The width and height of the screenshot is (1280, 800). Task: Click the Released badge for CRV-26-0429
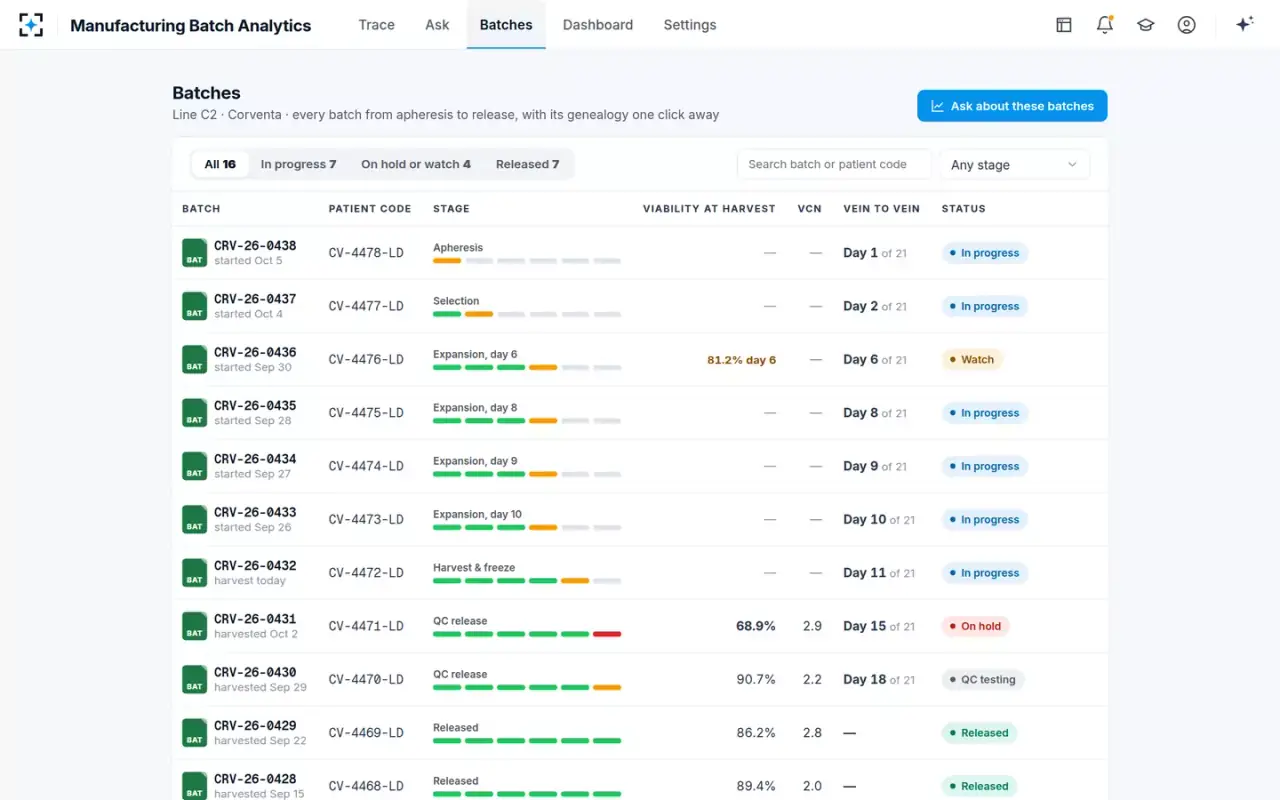coord(979,733)
